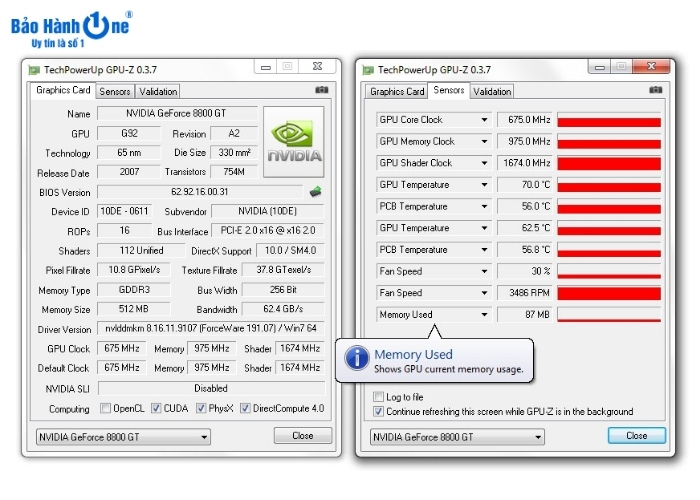
Task: Click the 1674.0 MHz shader clock value
Action: click(525, 163)
